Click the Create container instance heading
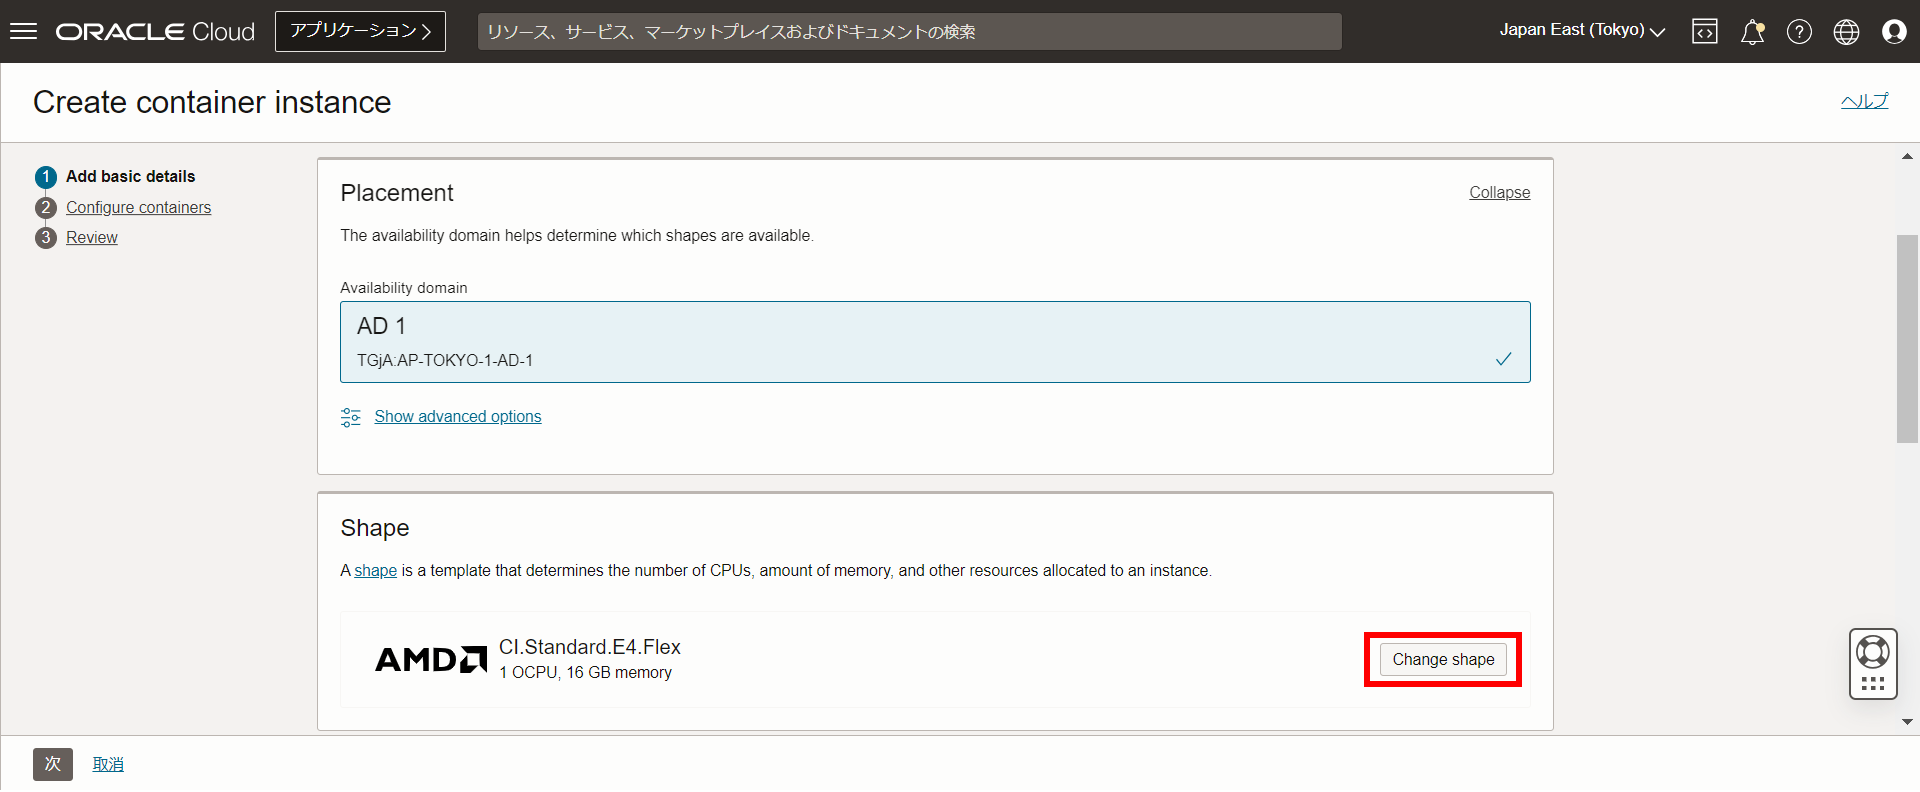The width and height of the screenshot is (1920, 792). 212,102
